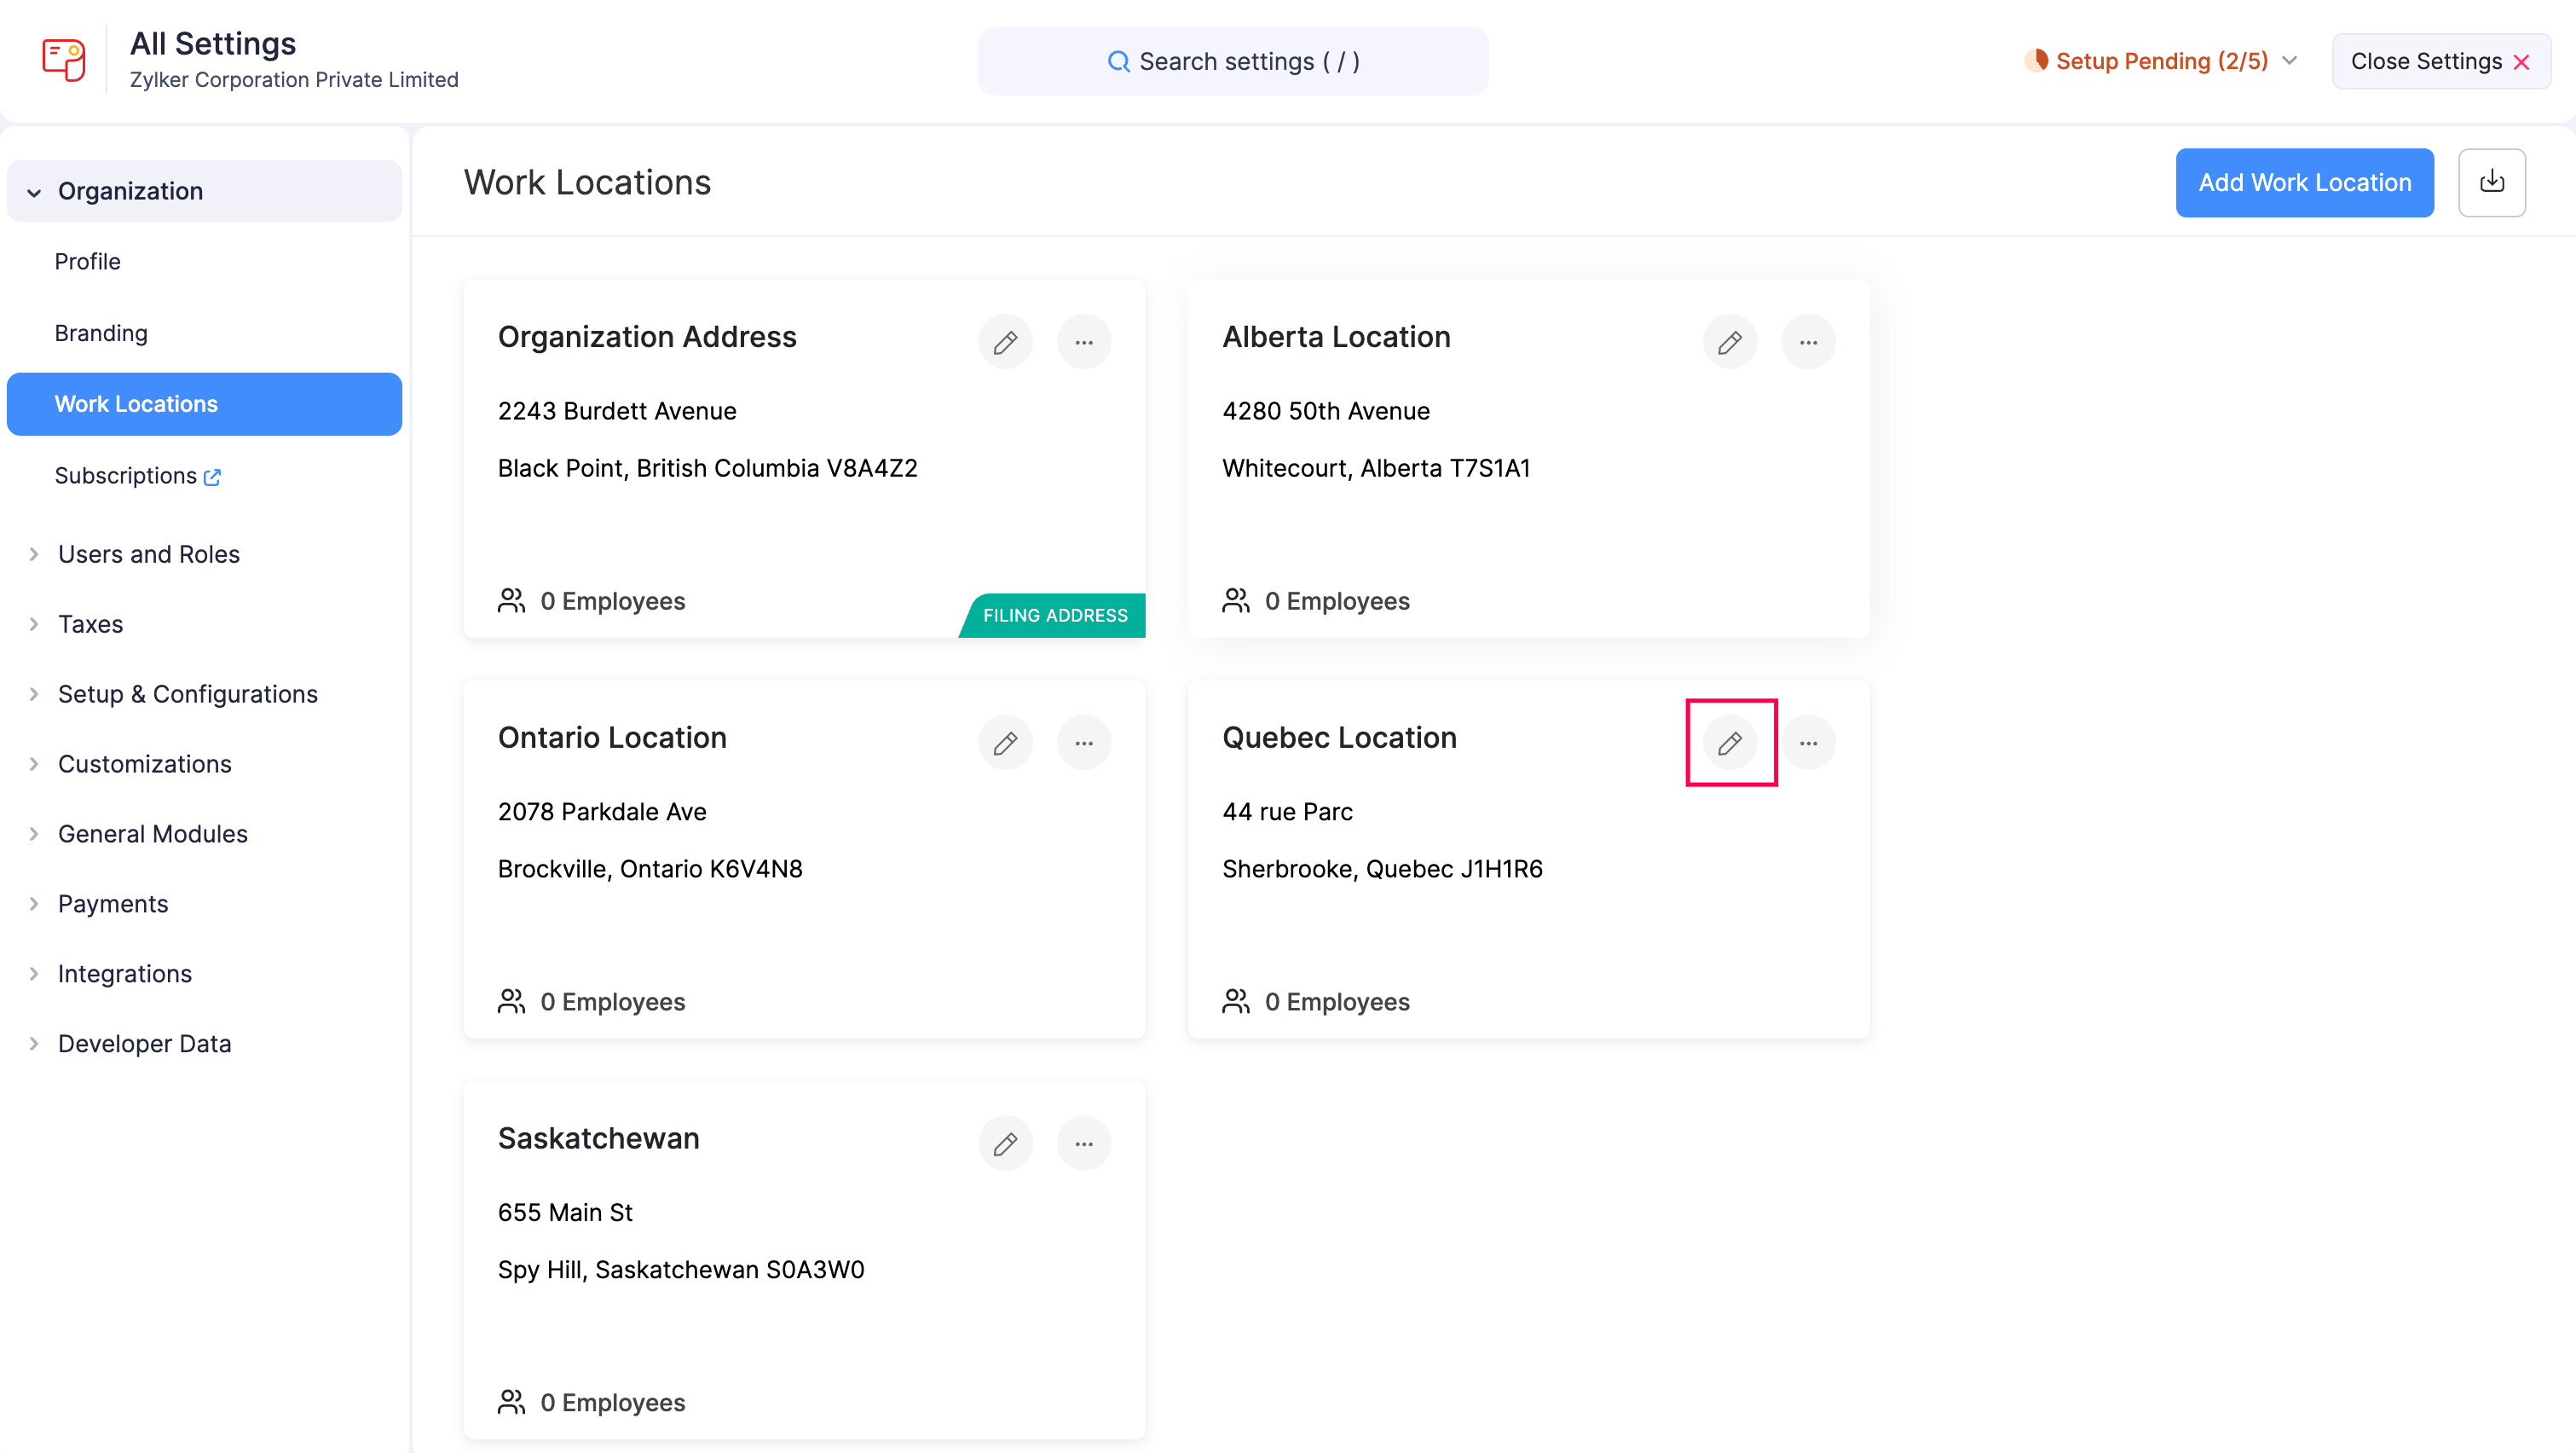Edit the Alberta Location details

1730,341
